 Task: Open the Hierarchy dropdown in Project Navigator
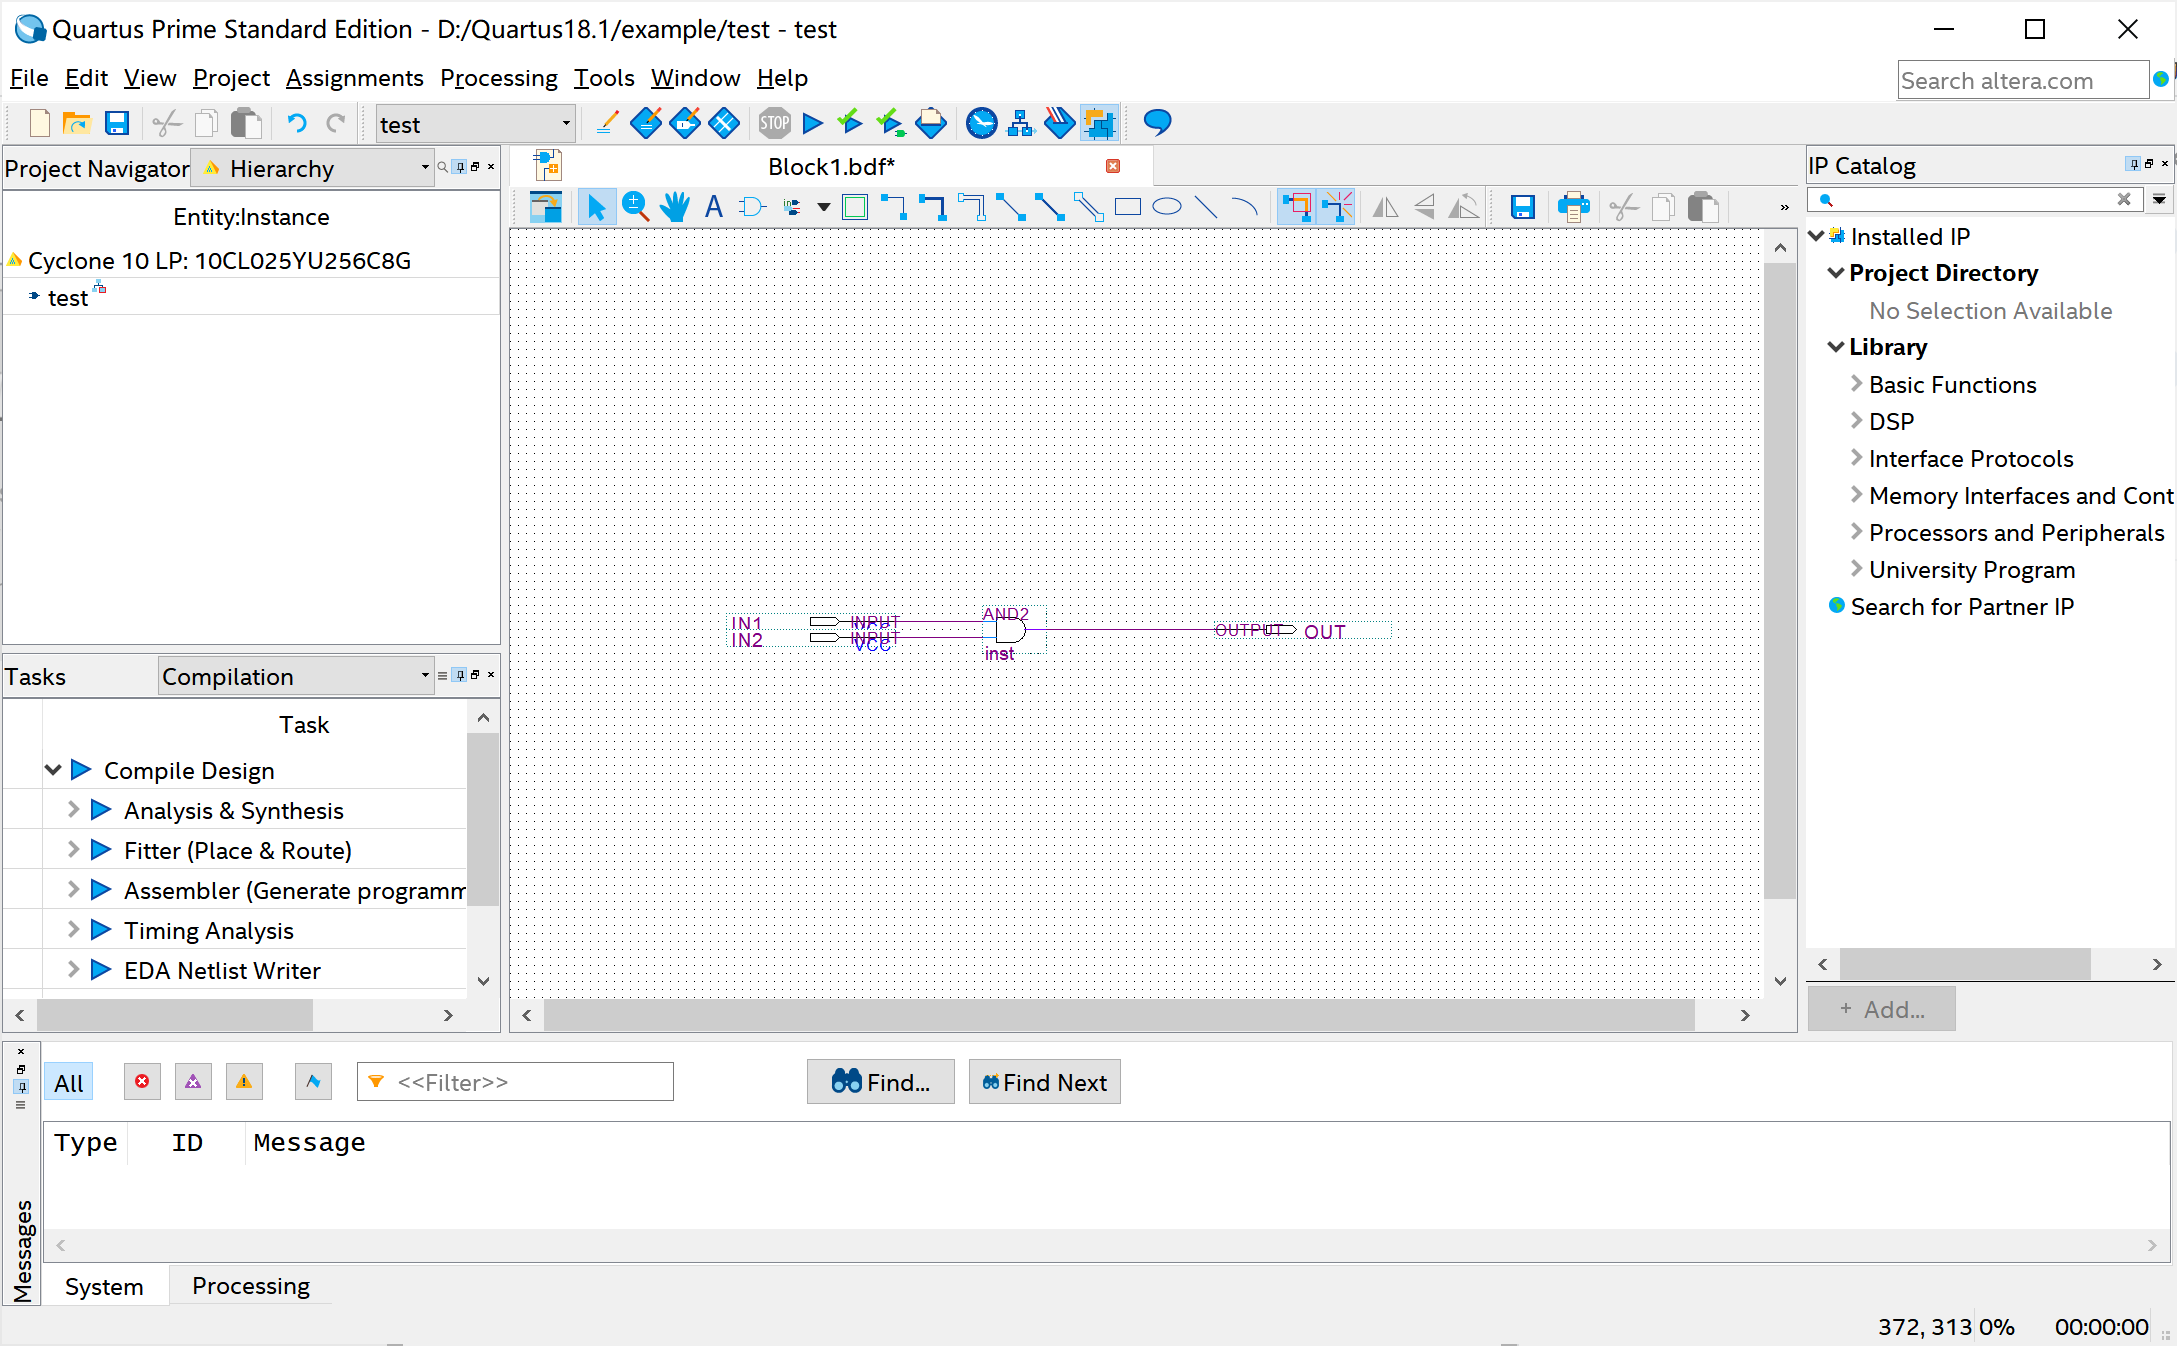425,168
